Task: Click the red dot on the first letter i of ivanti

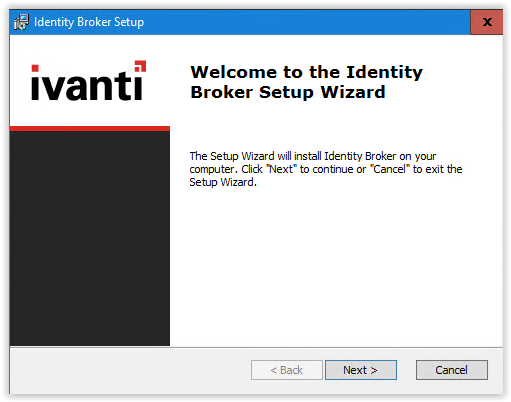Action: pyautogui.click(x=35, y=68)
